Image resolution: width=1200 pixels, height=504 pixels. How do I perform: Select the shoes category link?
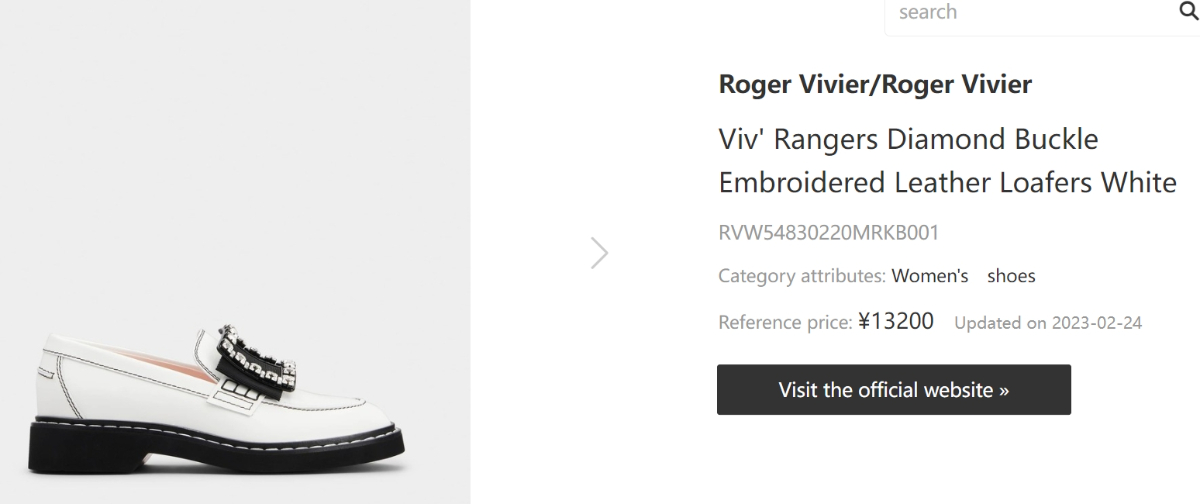click(1011, 276)
